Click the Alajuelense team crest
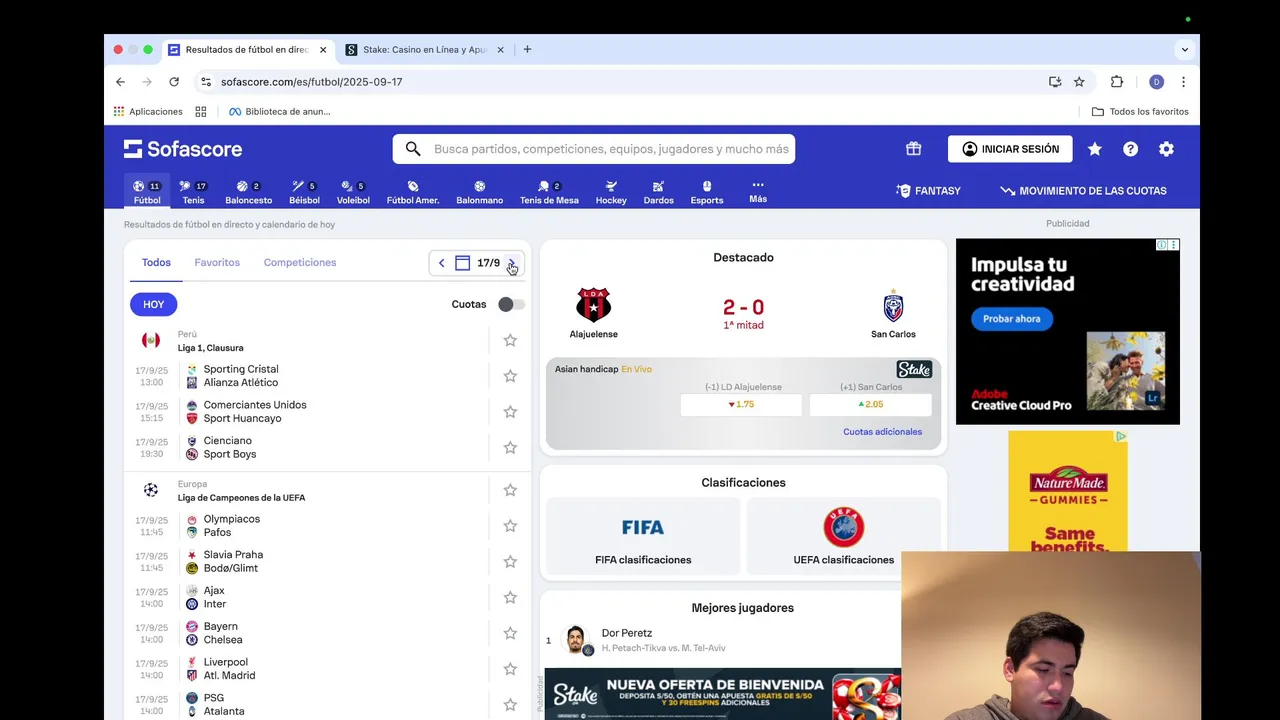Image resolution: width=1280 pixels, height=720 pixels. (x=593, y=305)
